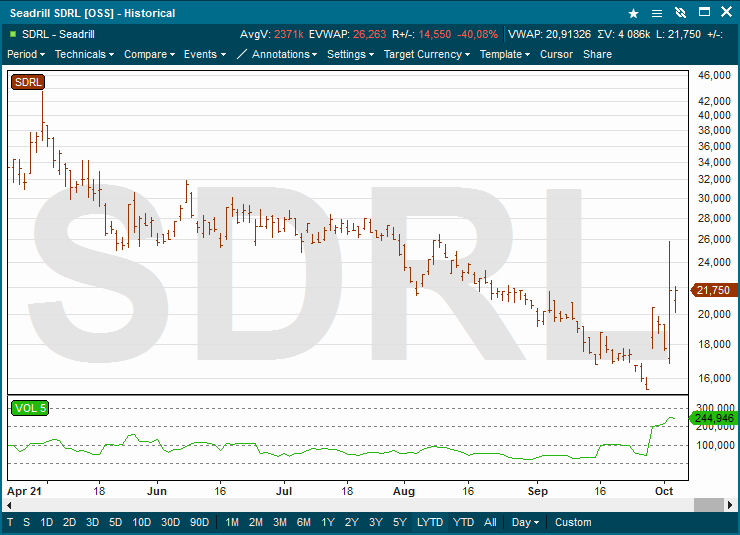Open the Target Currency dropdown
Image resolution: width=740 pixels, height=535 pixels.
[427, 54]
